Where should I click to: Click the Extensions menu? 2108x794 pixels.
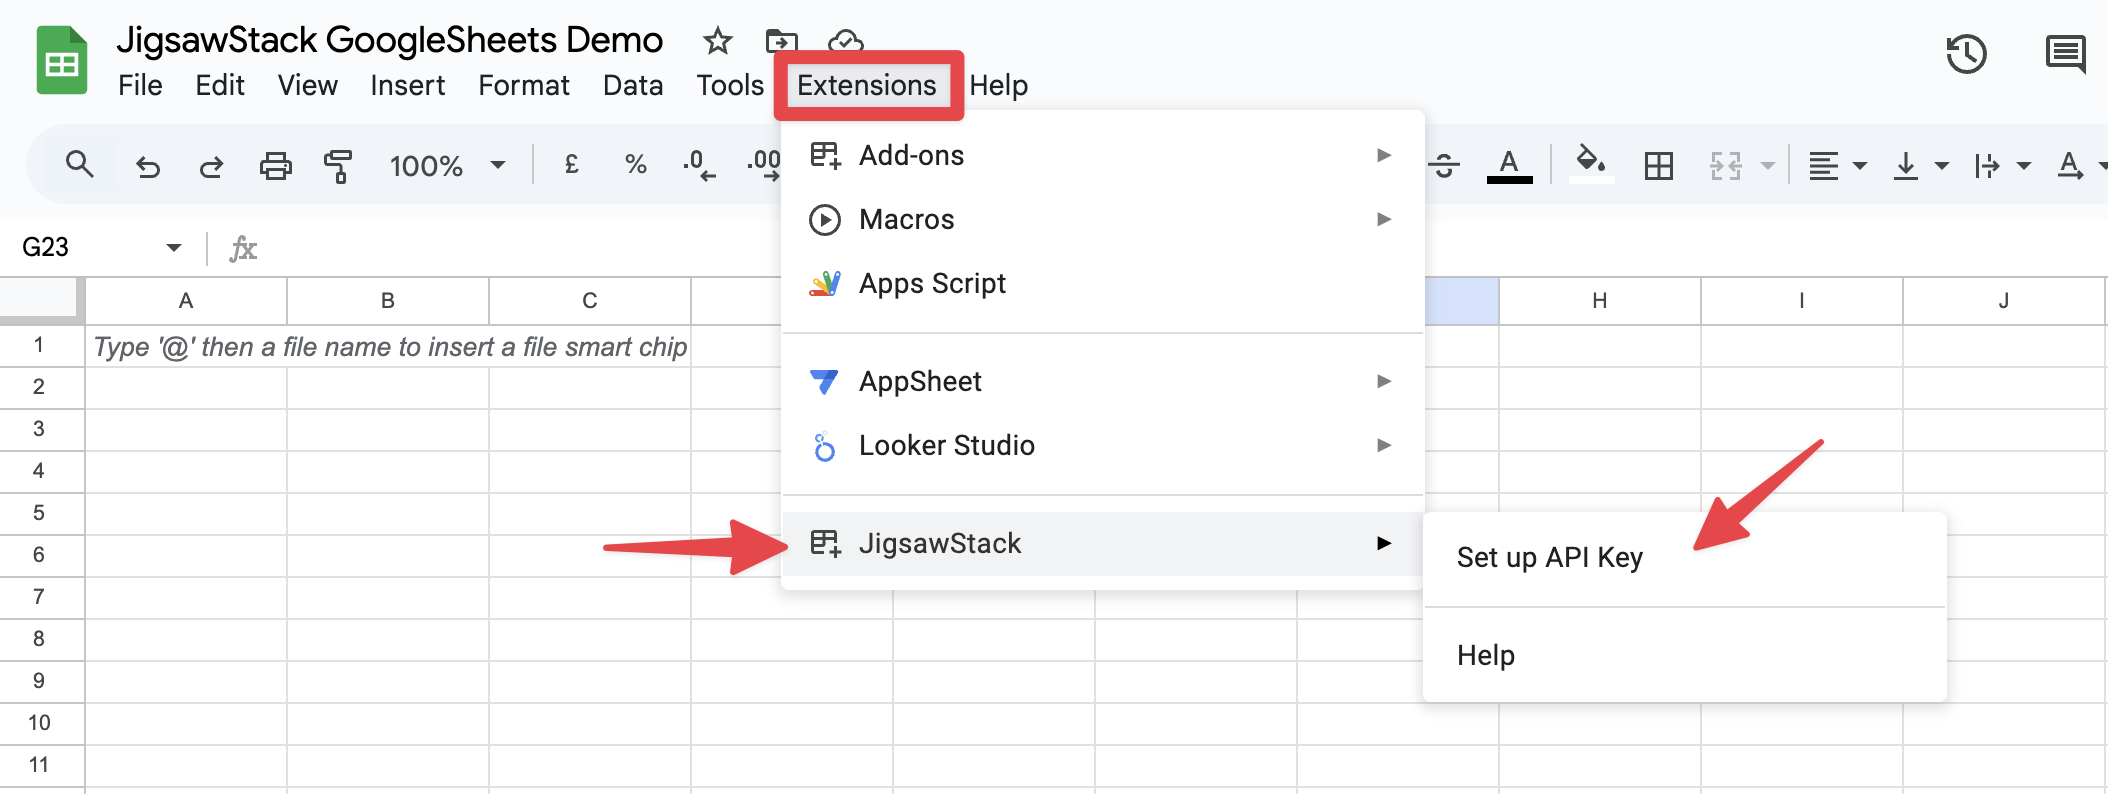point(867,86)
